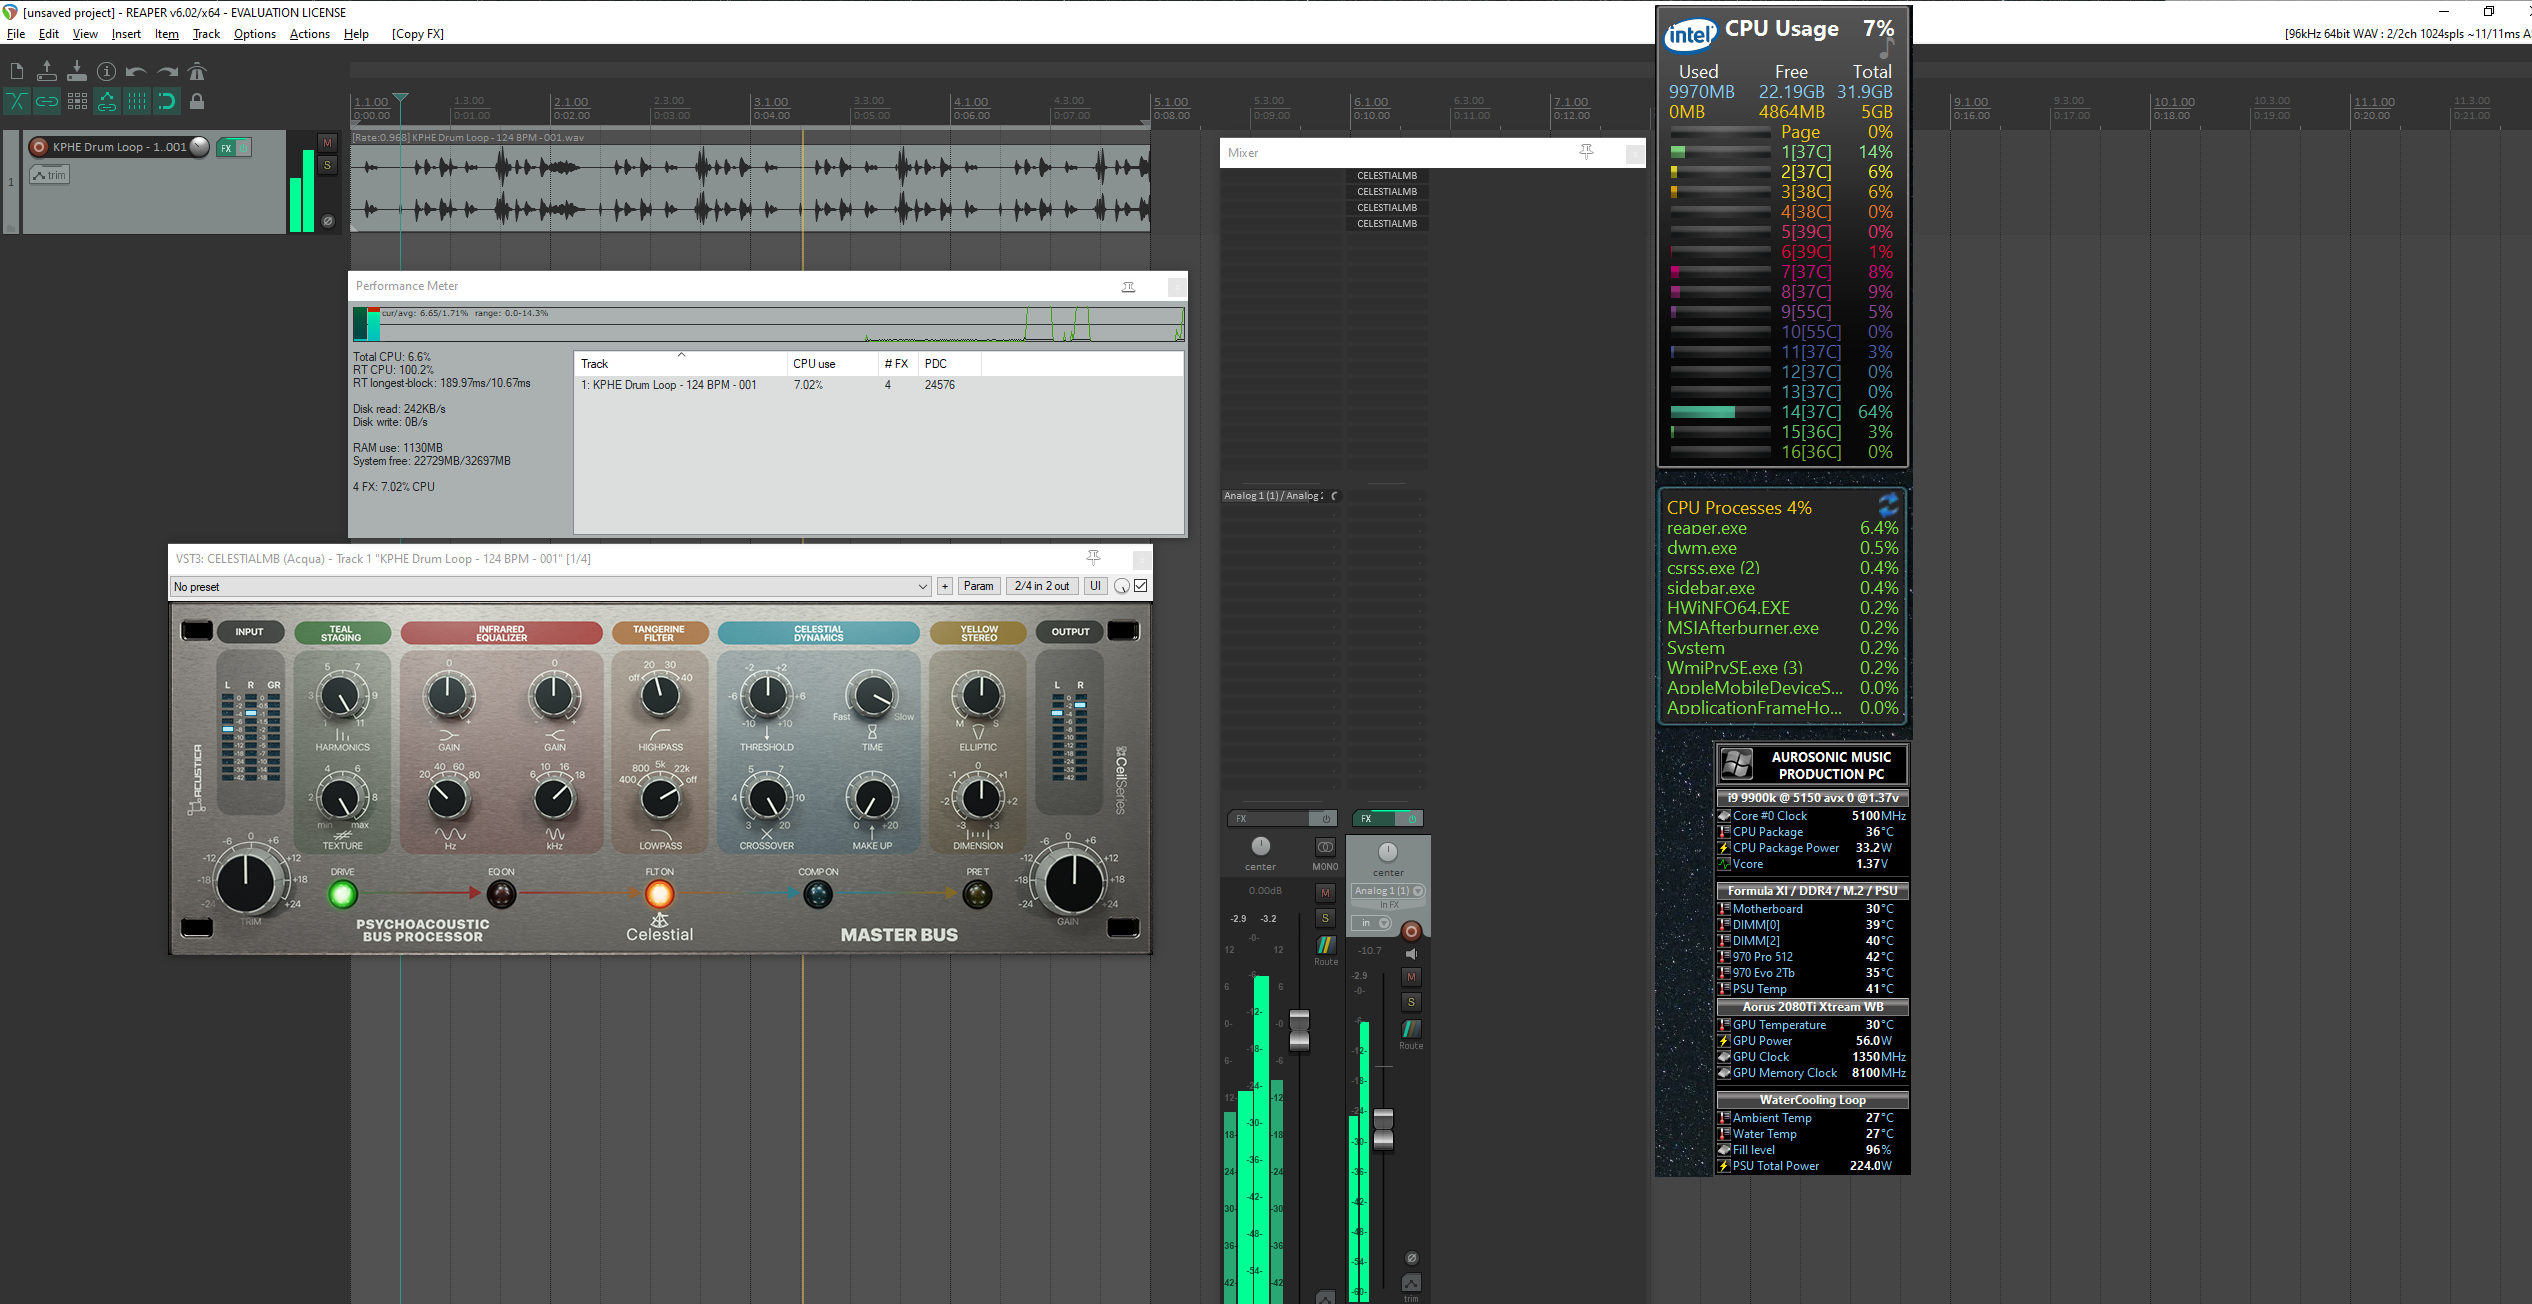Refresh the CPU Processes gadget

[1888, 504]
